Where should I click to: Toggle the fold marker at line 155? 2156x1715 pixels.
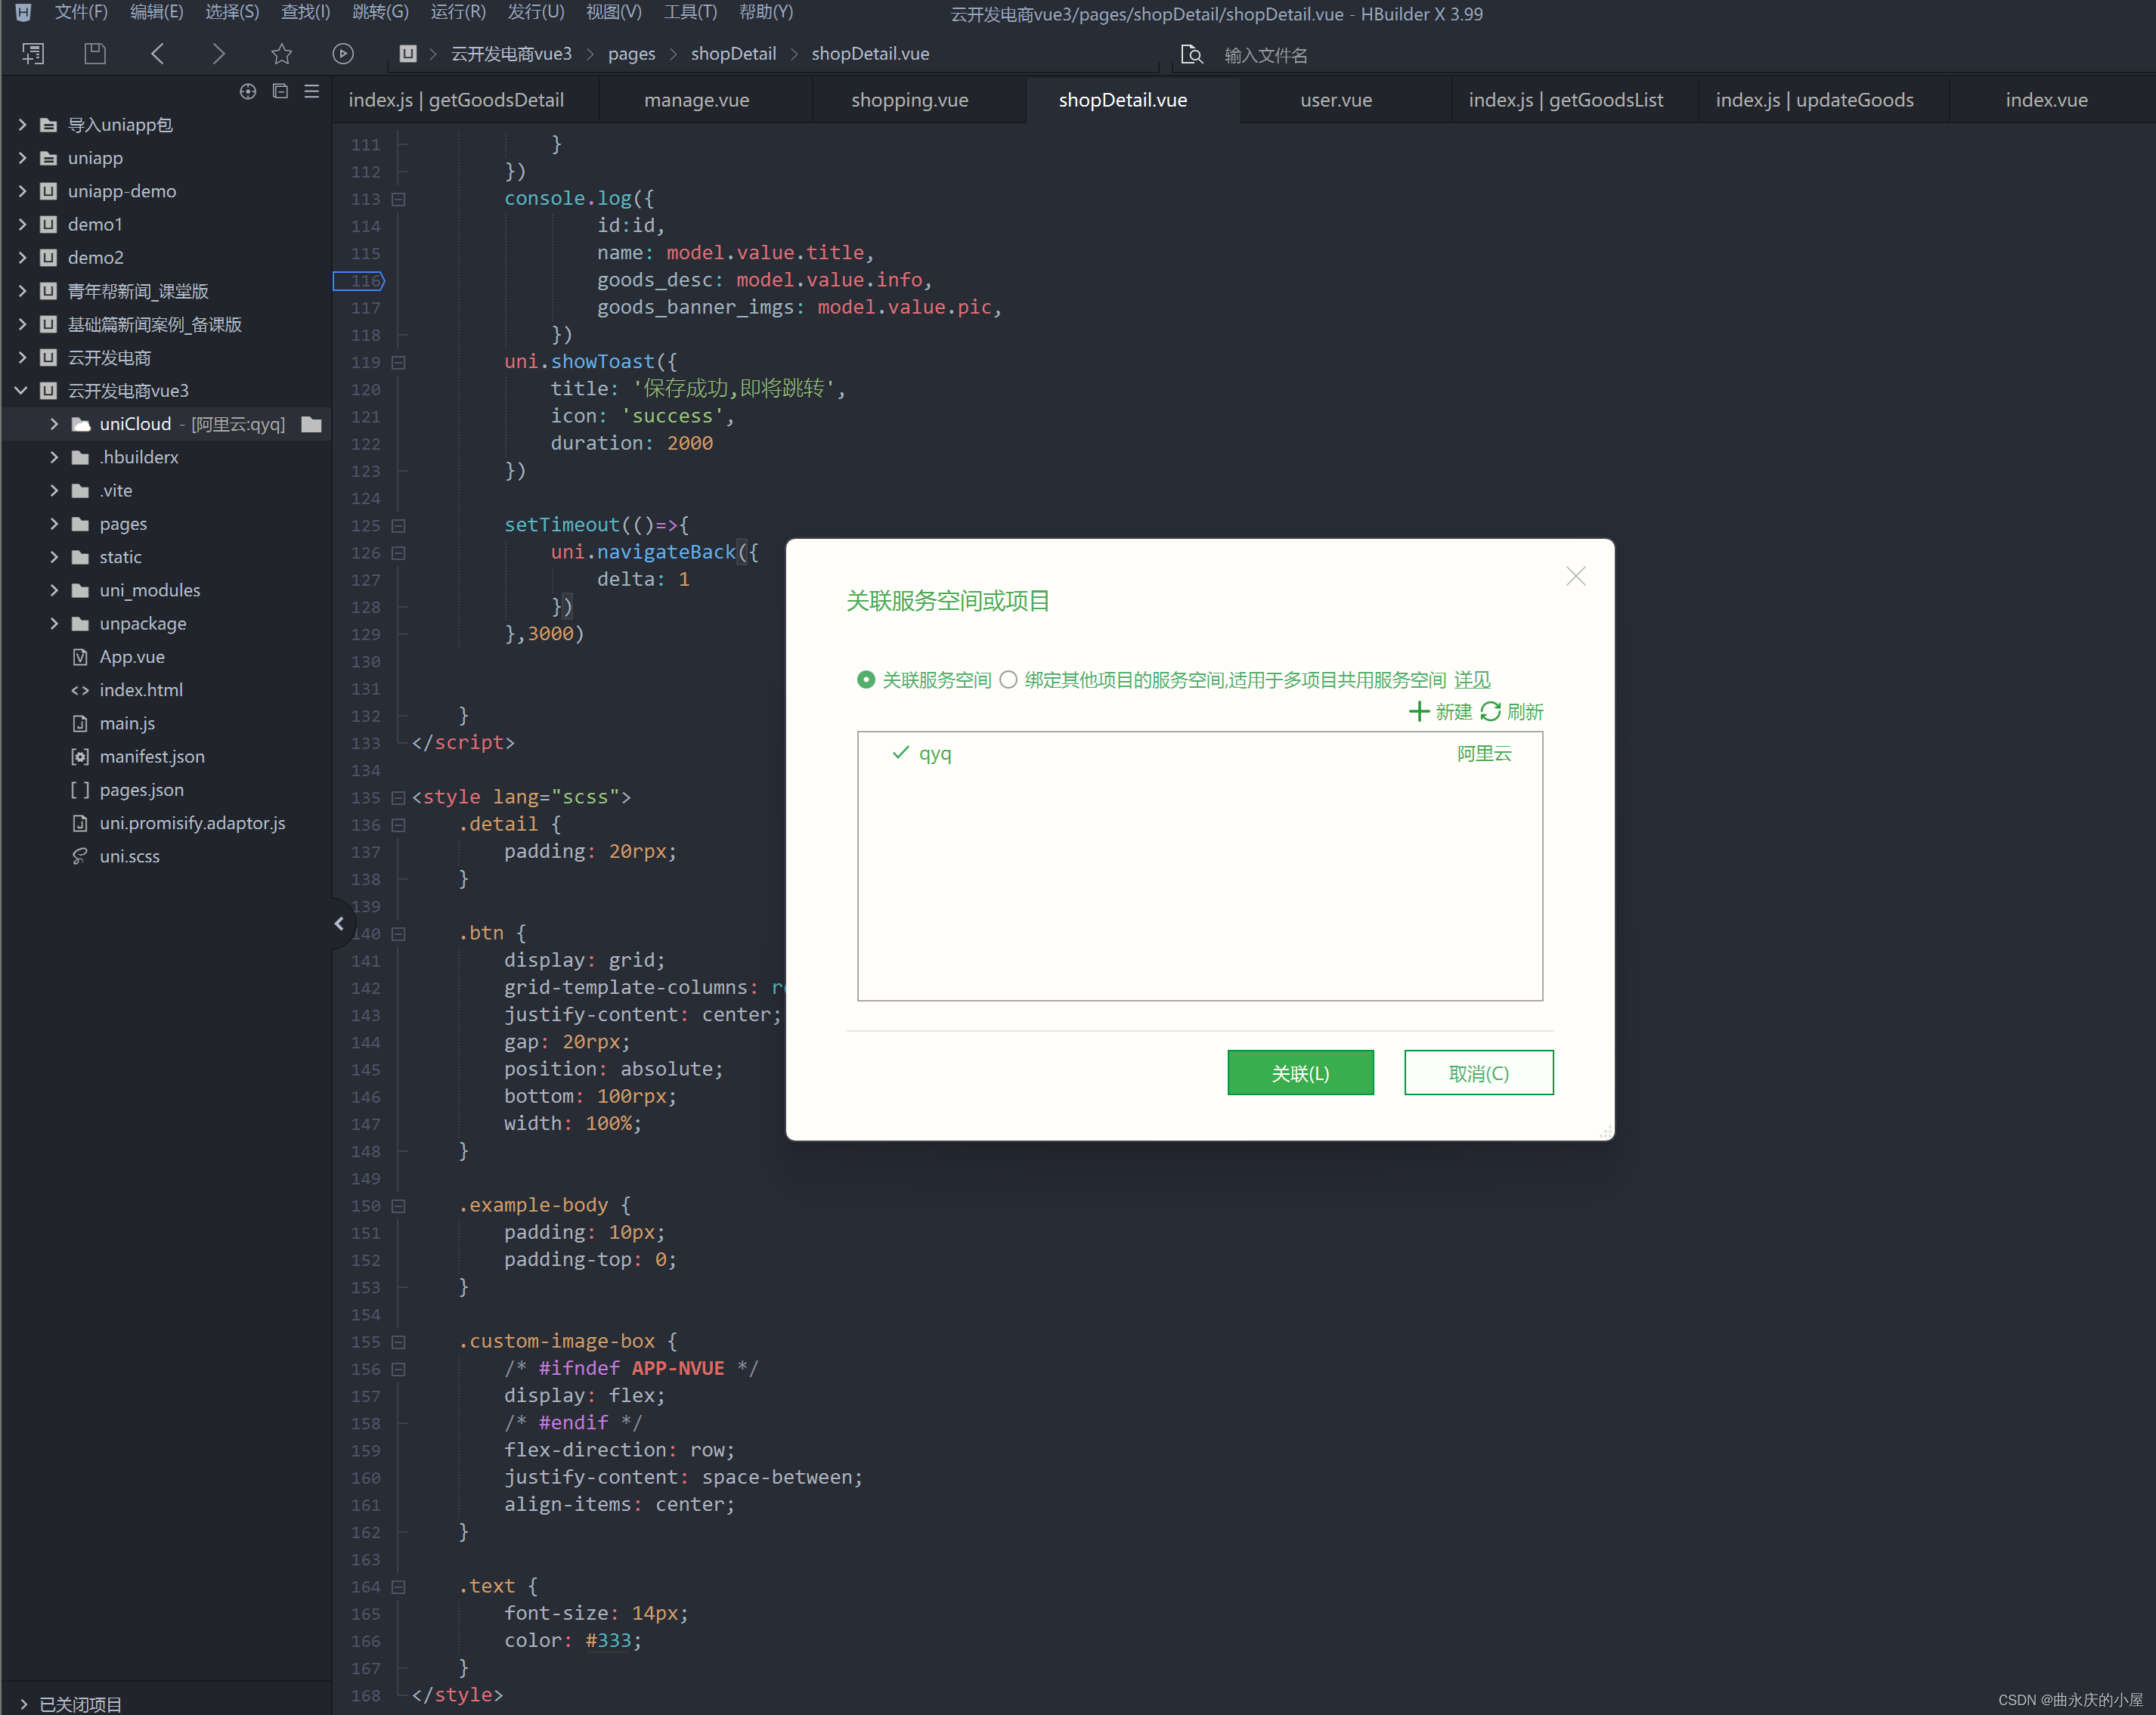point(398,1342)
